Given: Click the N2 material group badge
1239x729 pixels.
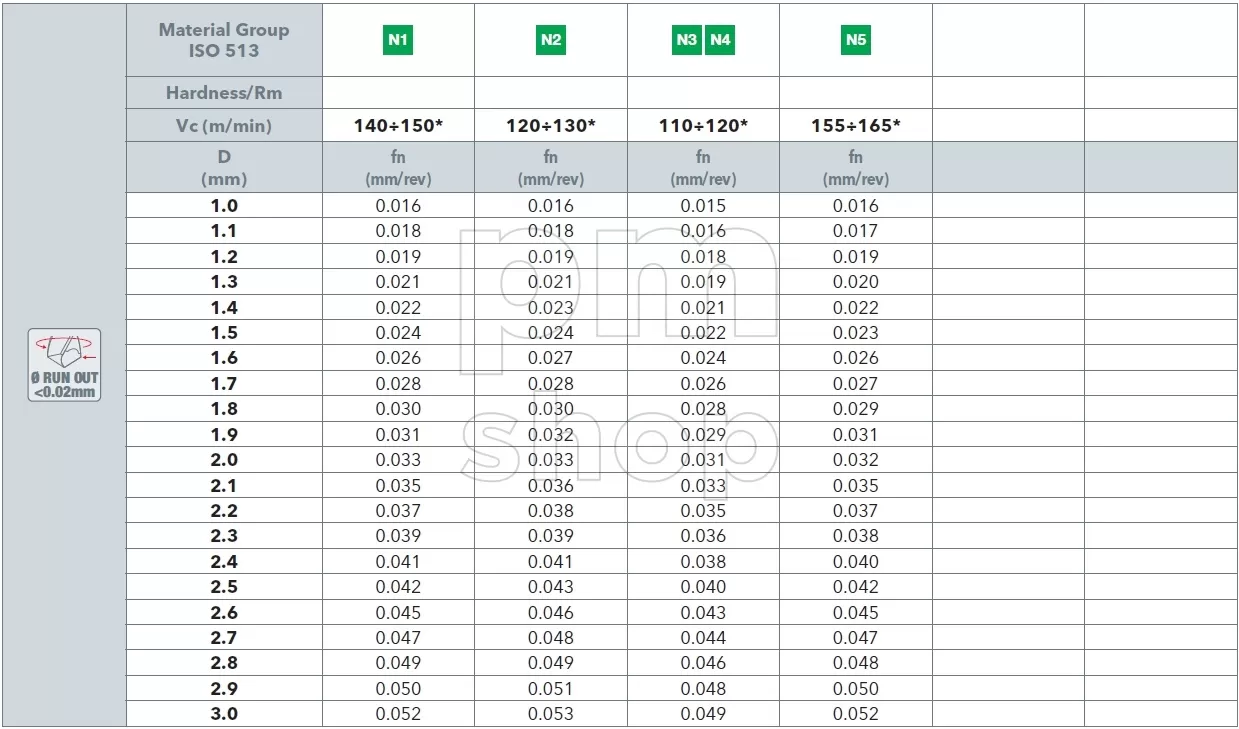Looking at the screenshot, I should point(551,40).
